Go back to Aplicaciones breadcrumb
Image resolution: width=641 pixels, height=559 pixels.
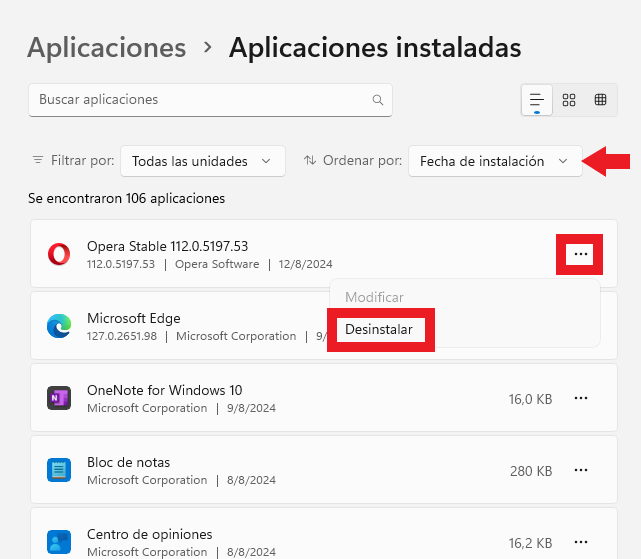(106, 47)
